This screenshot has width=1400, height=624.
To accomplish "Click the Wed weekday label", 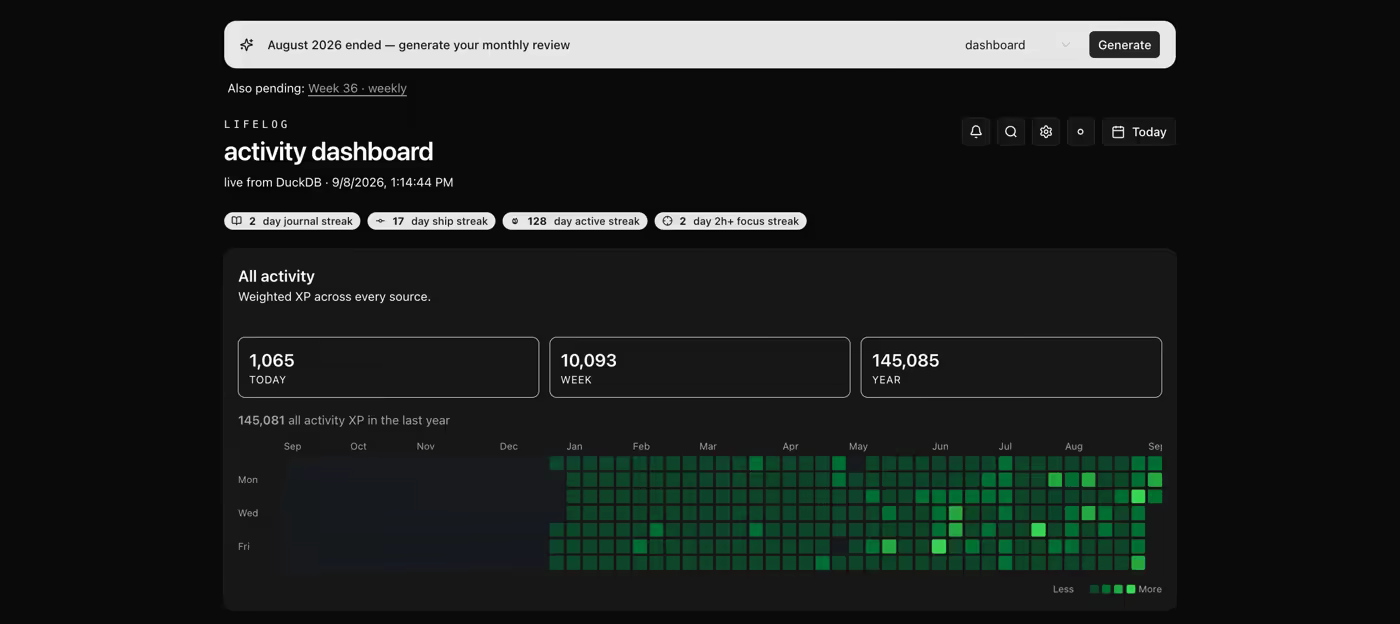I will (x=248, y=513).
